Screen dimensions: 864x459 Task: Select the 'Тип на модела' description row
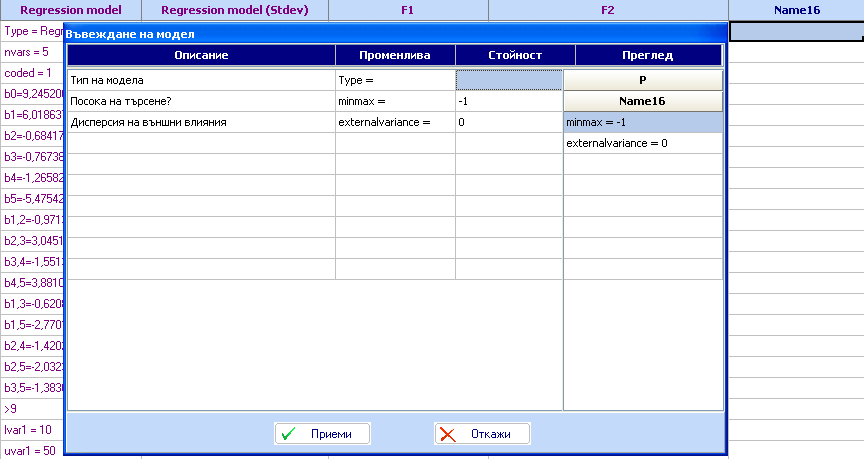point(200,80)
